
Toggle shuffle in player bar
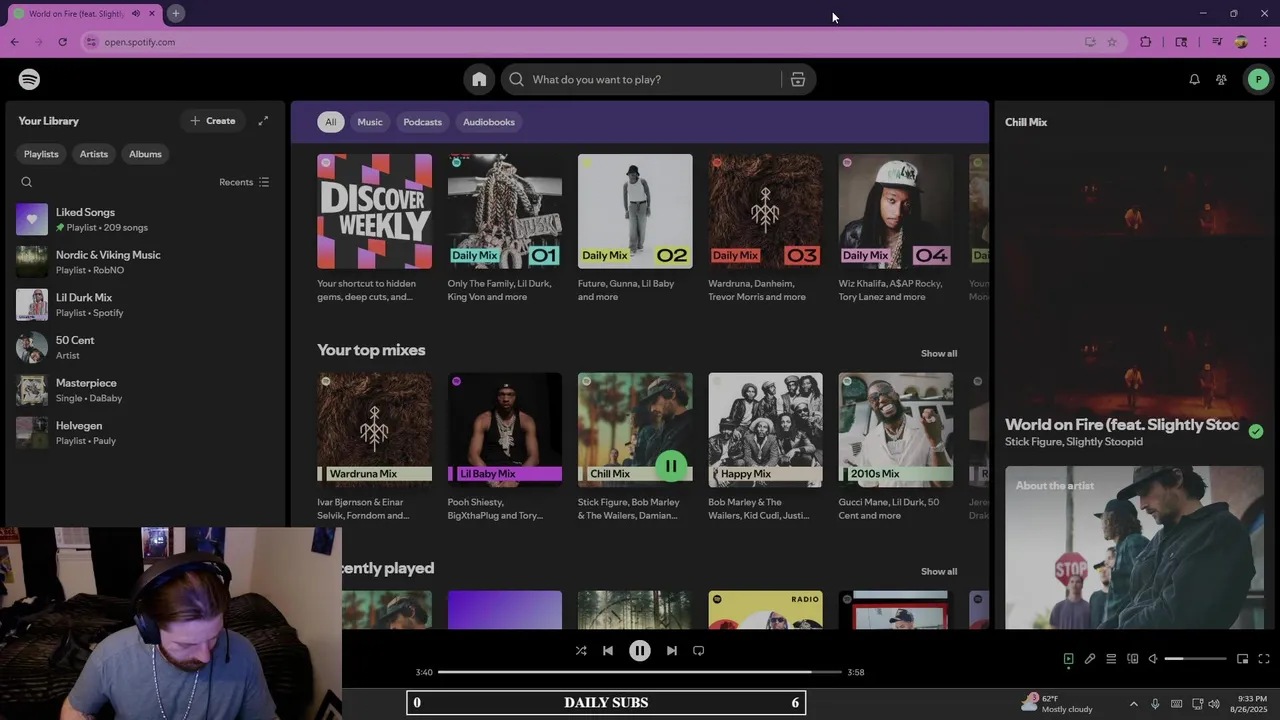click(x=581, y=650)
